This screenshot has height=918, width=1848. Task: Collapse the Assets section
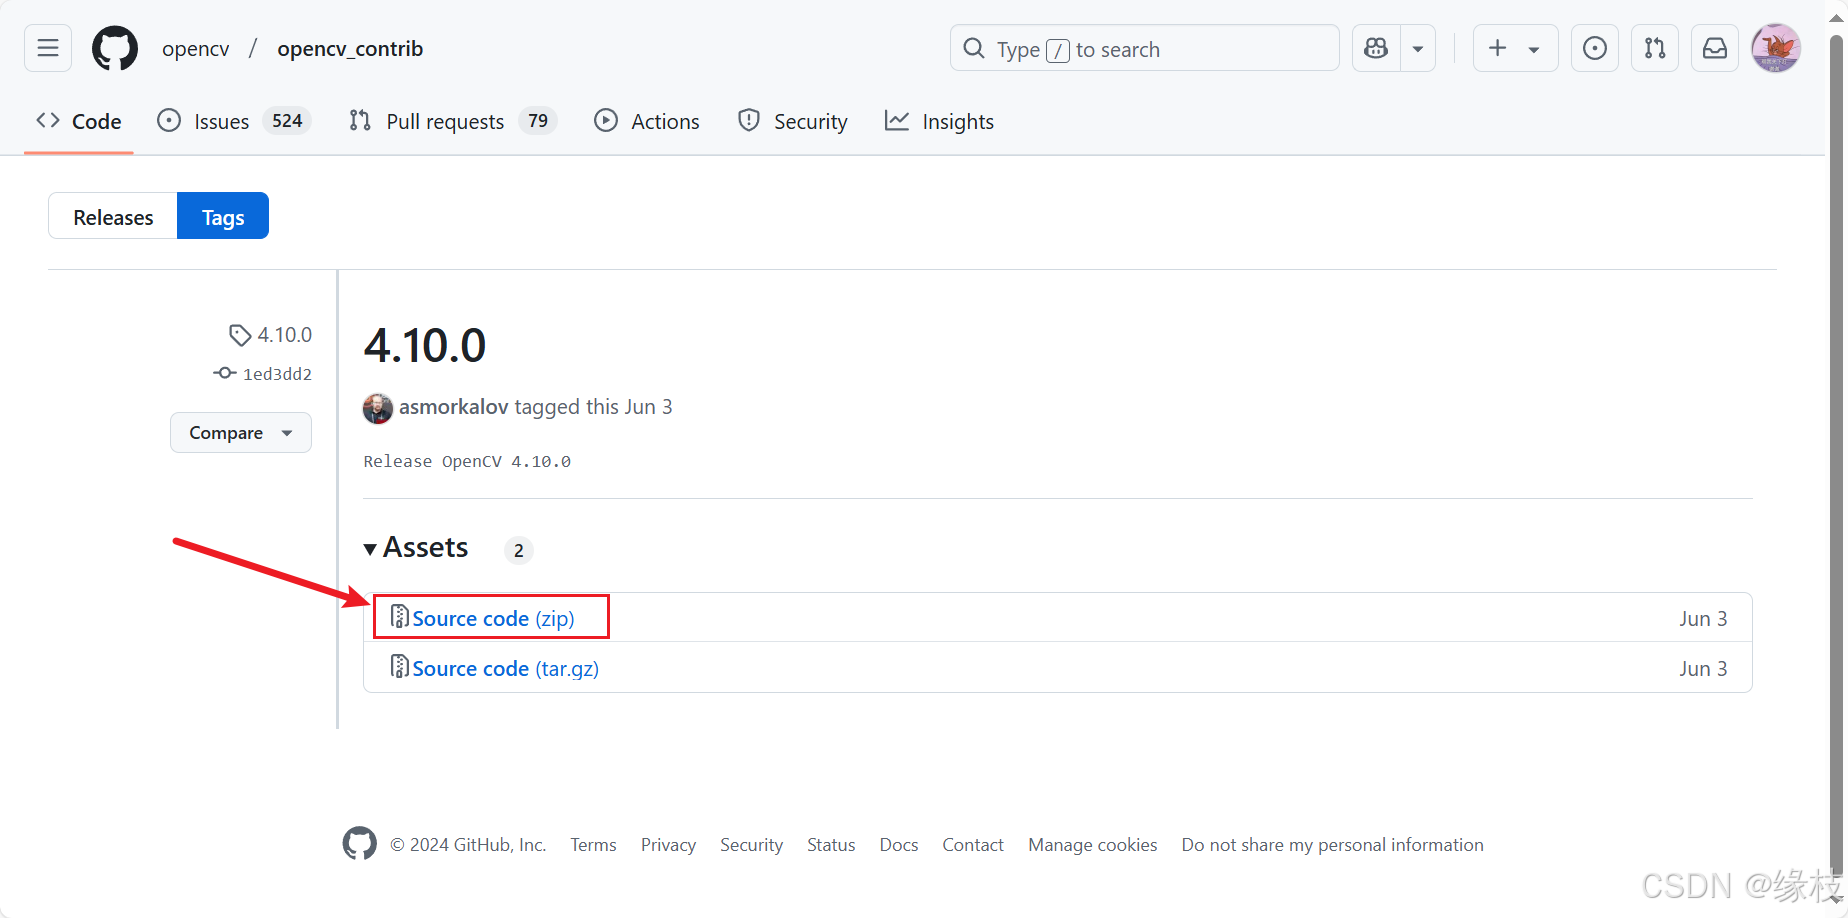[x=371, y=548]
